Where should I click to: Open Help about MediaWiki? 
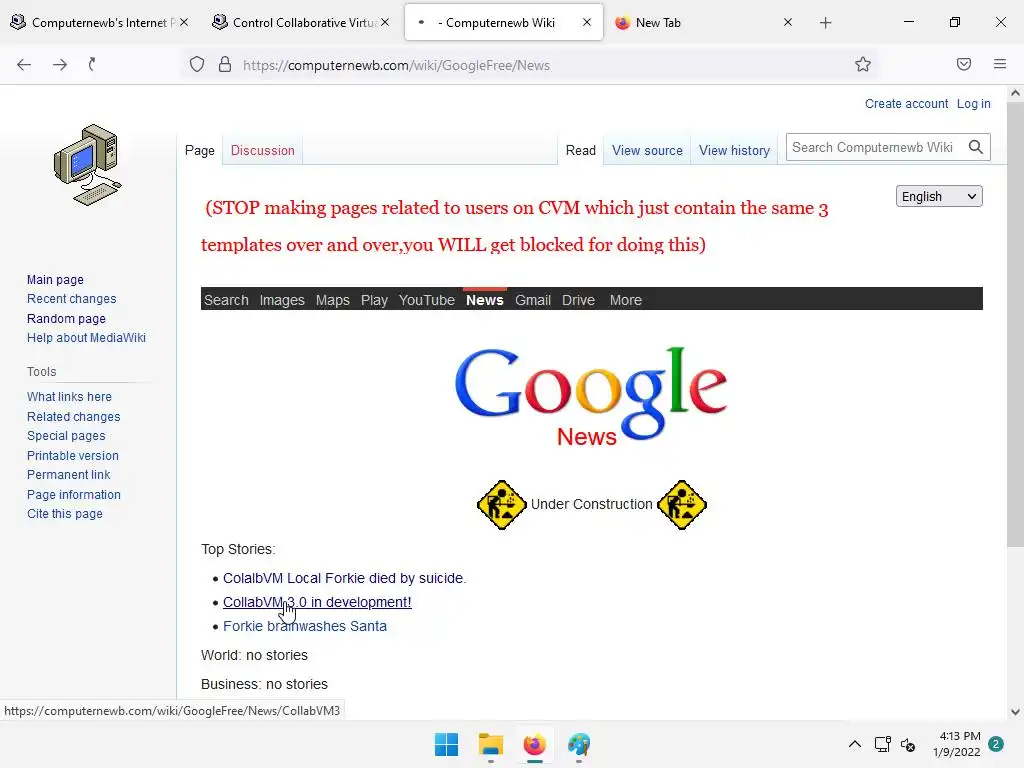(86, 338)
